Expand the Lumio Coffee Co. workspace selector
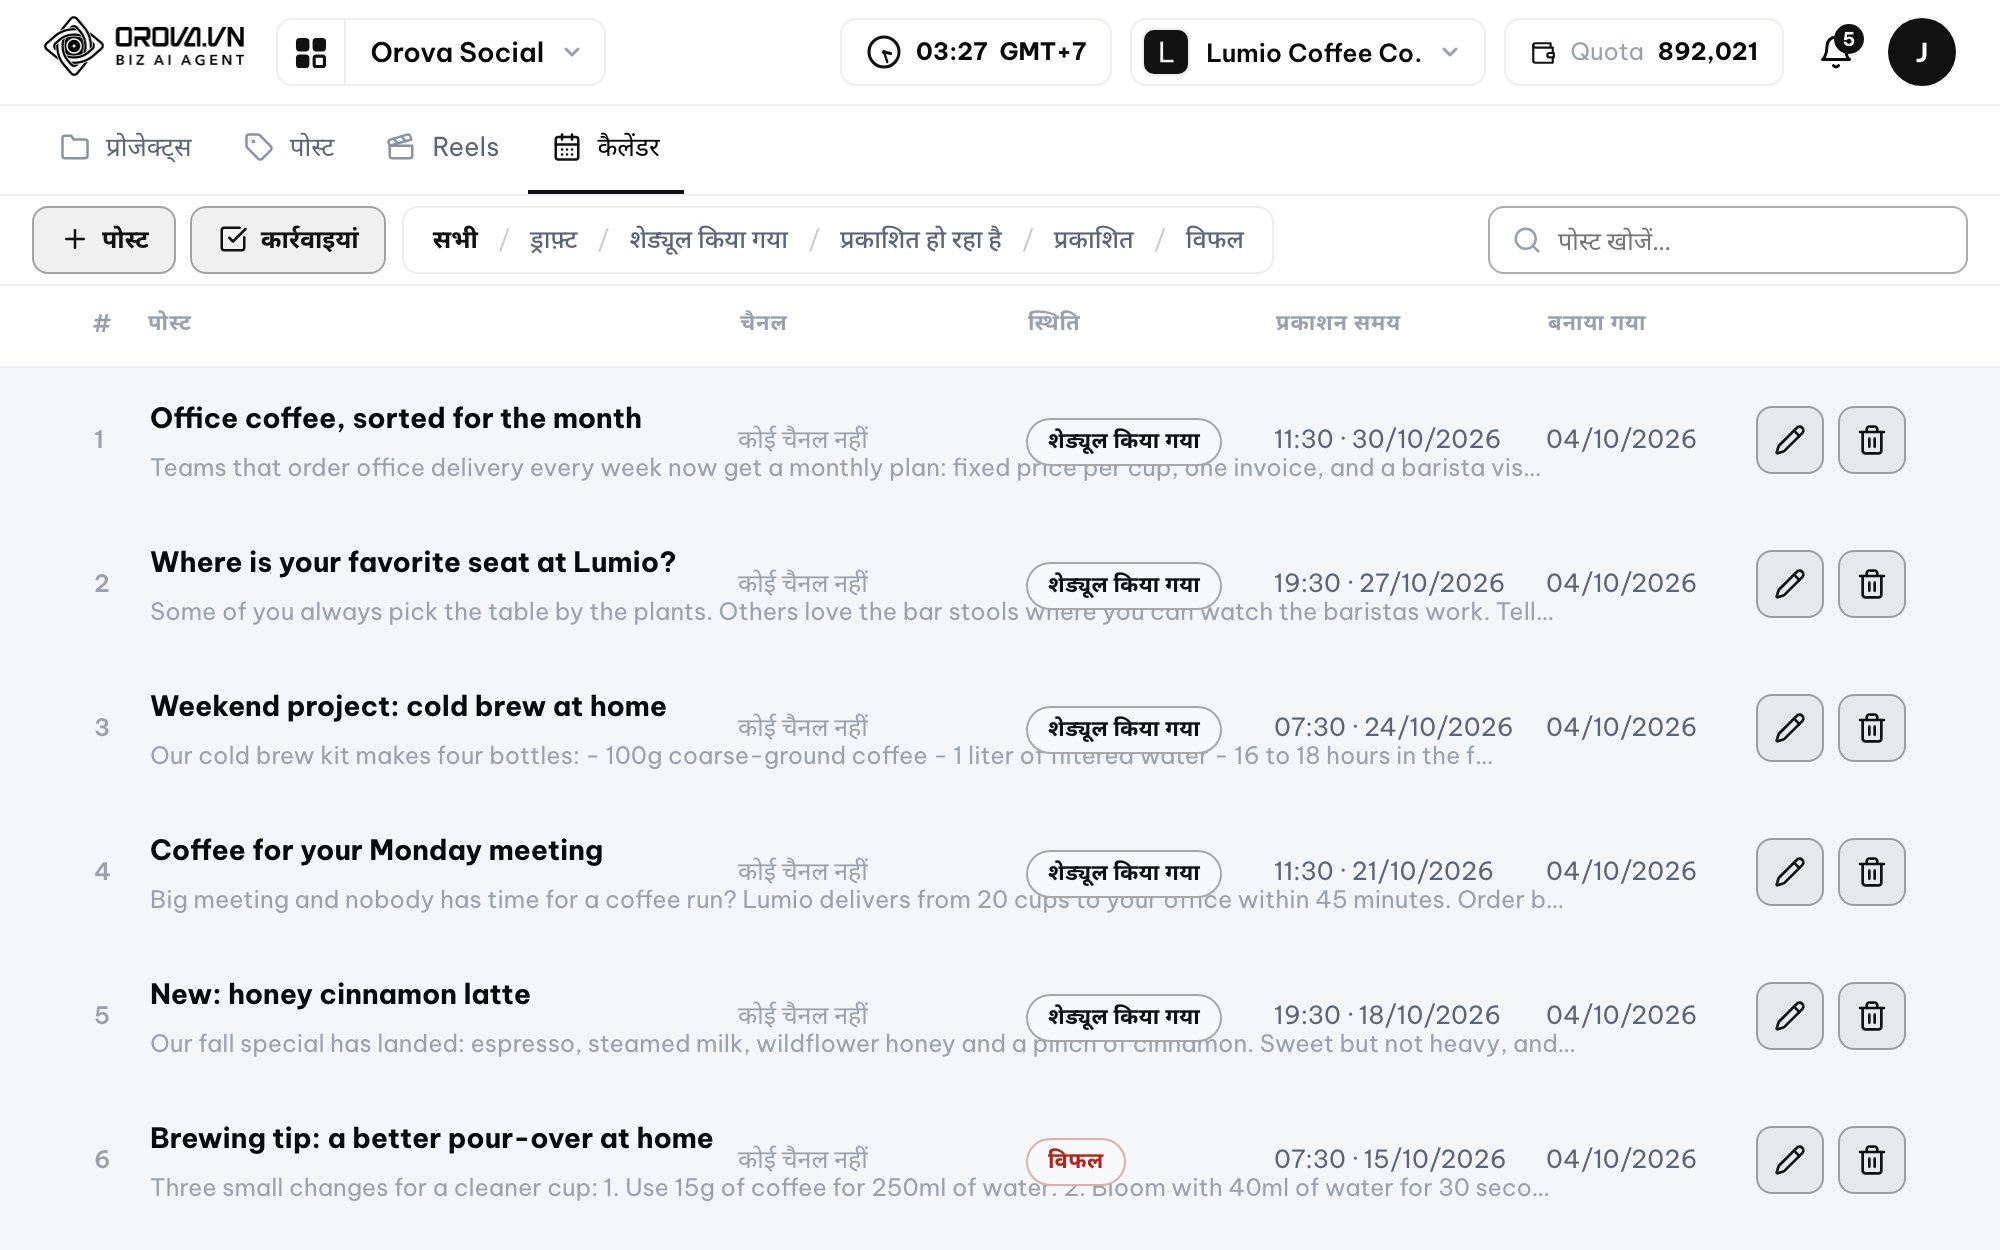Screen dimensions: 2000x1250 tap(1307, 52)
